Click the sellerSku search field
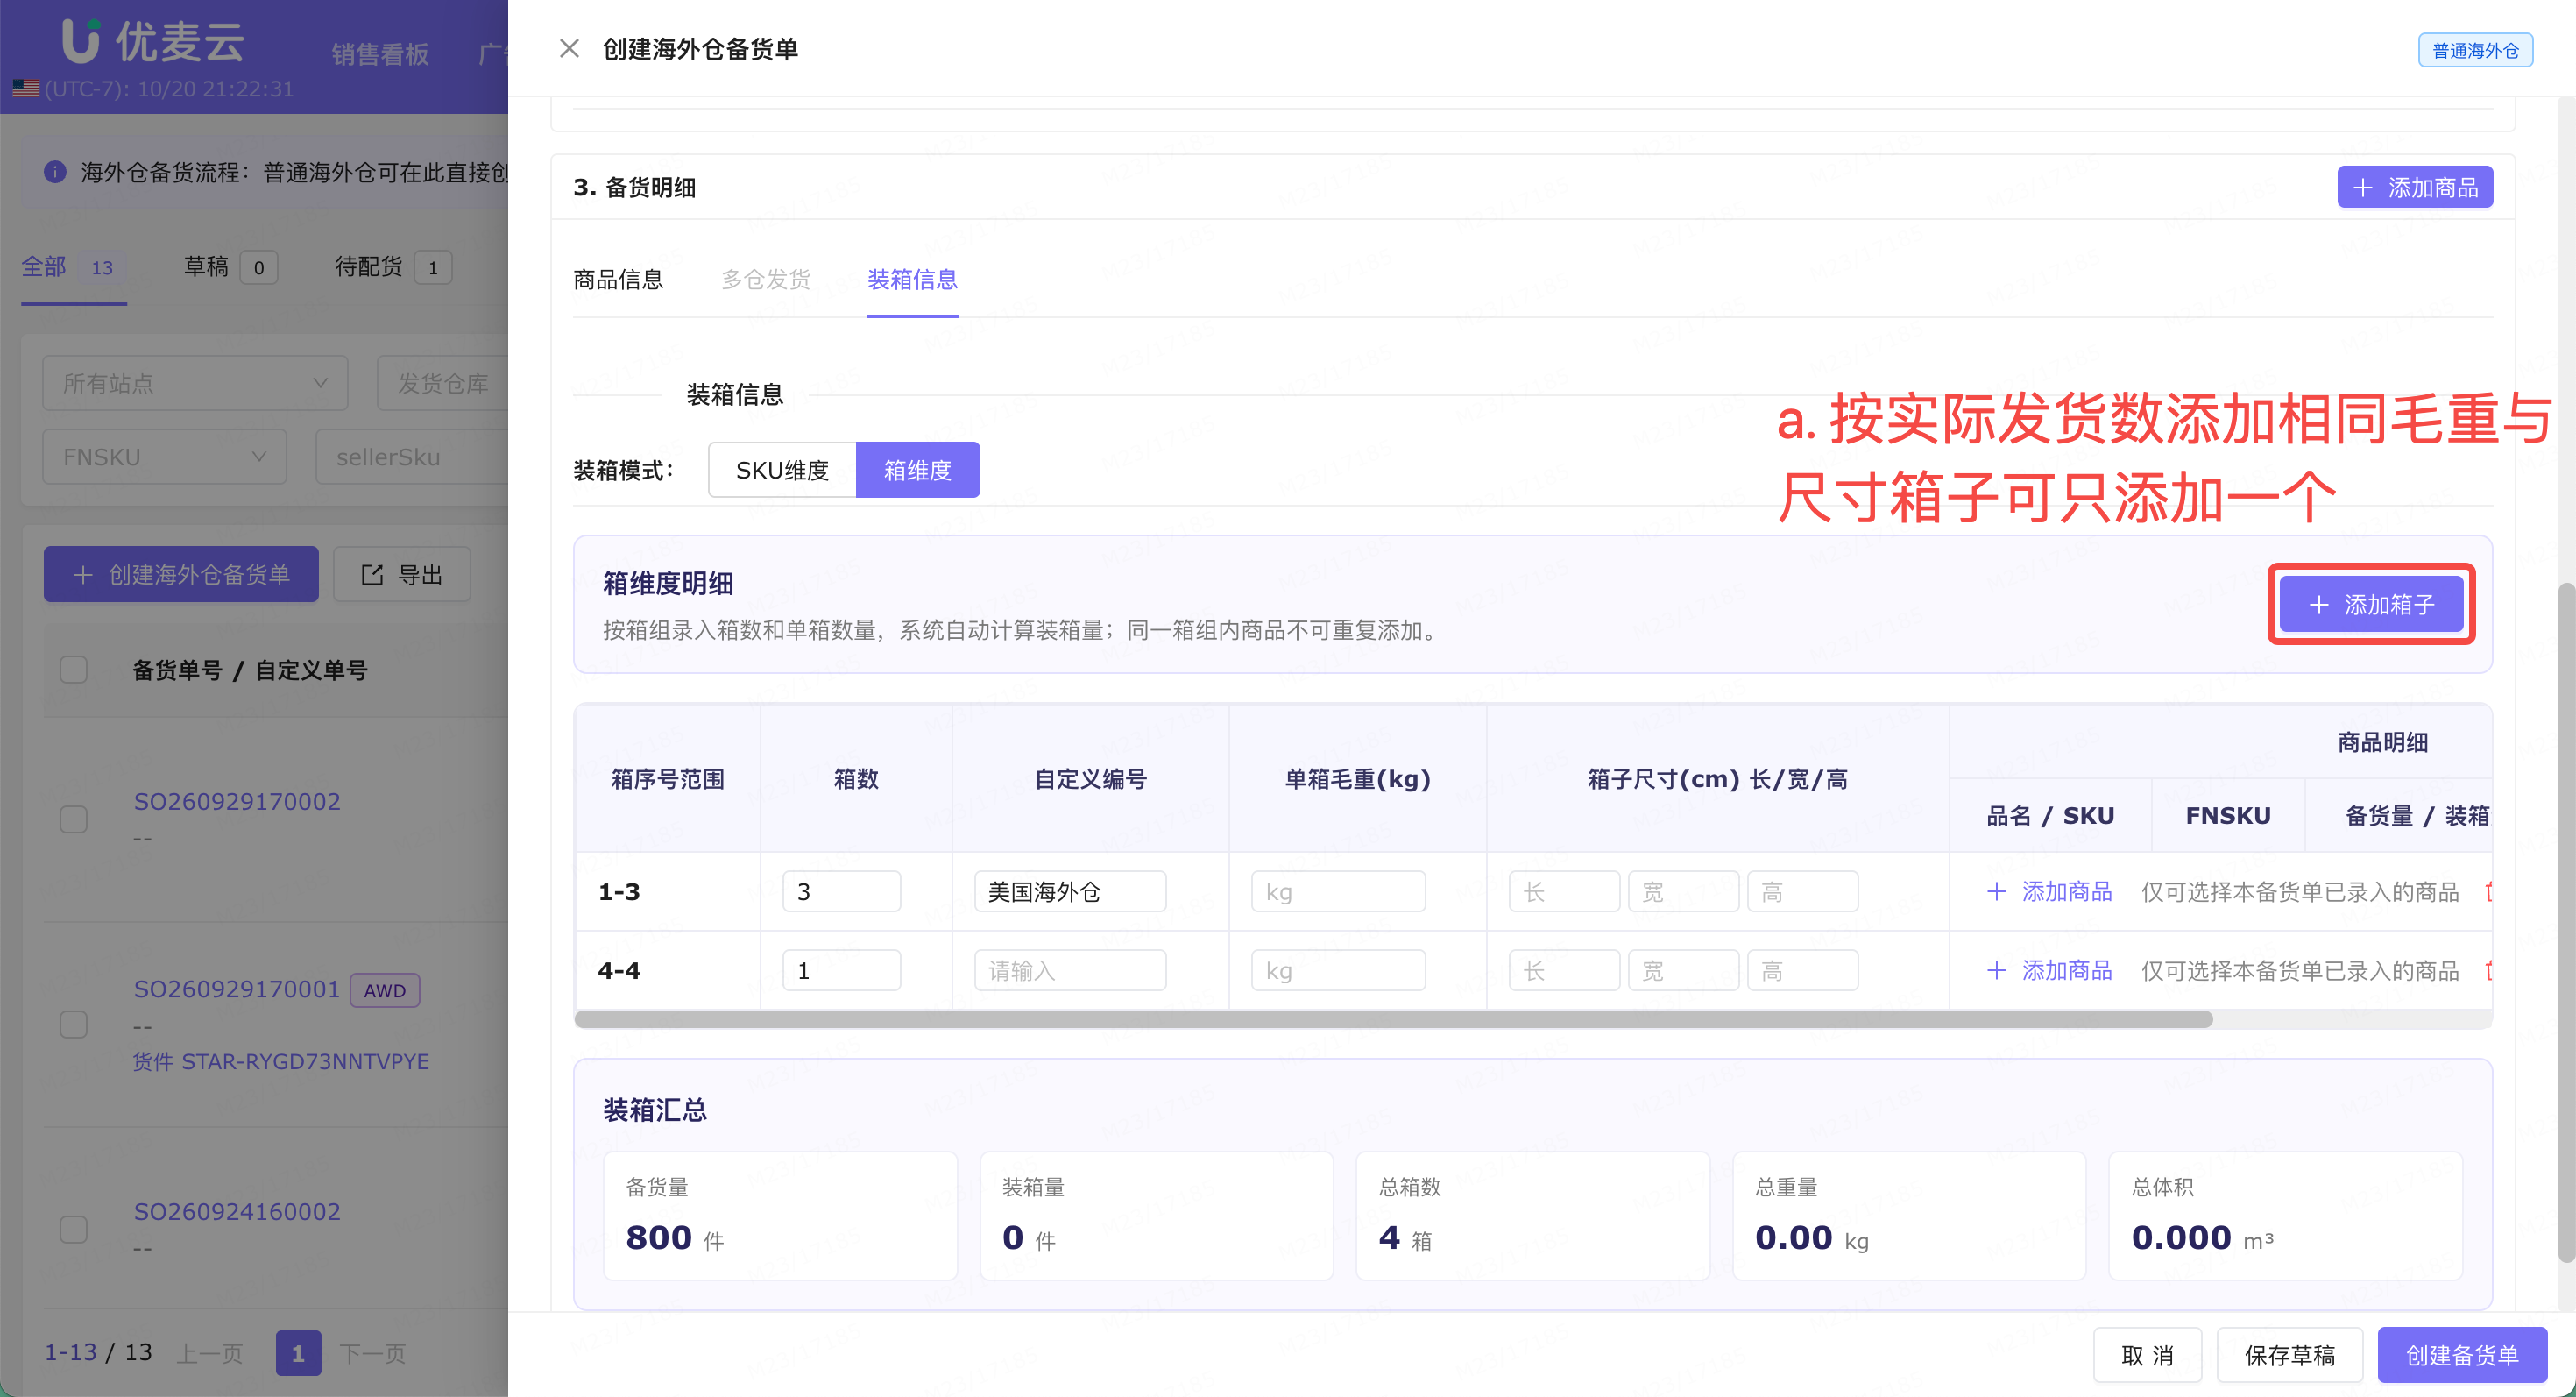The width and height of the screenshot is (2576, 1397). (412, 457)
